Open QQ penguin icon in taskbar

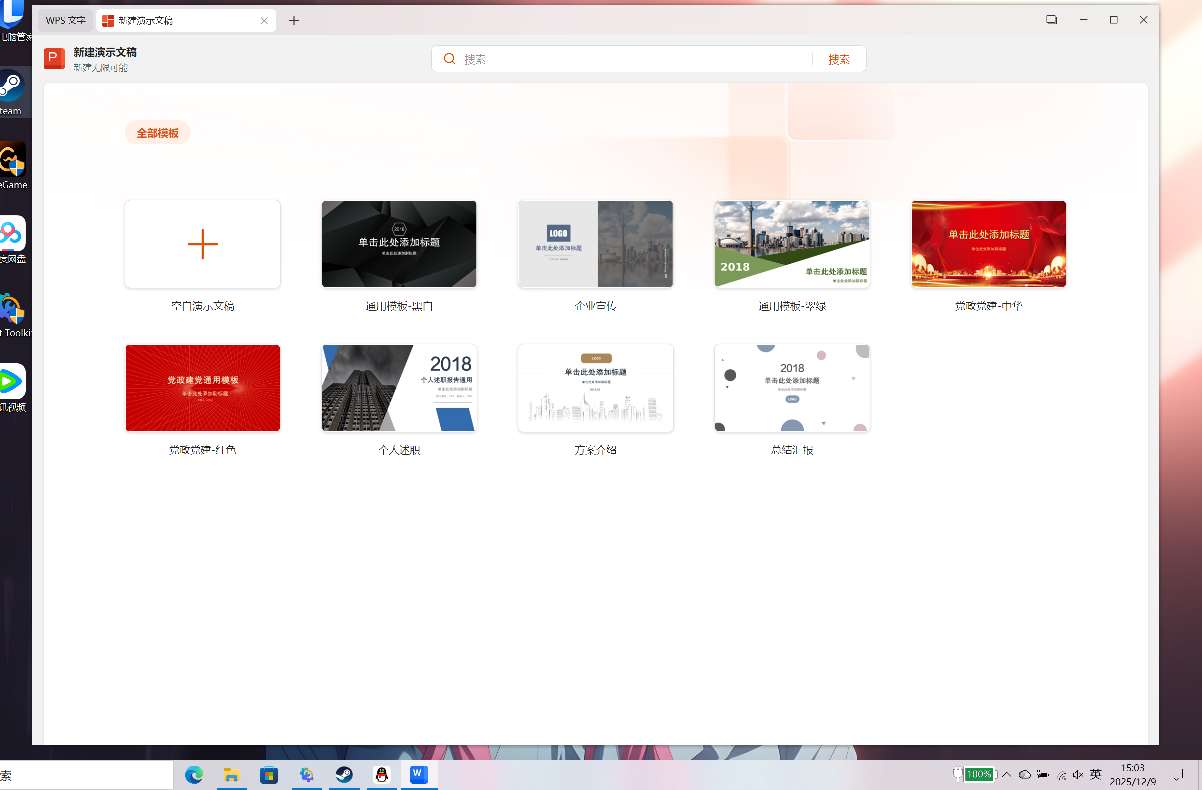click(381, 775)
